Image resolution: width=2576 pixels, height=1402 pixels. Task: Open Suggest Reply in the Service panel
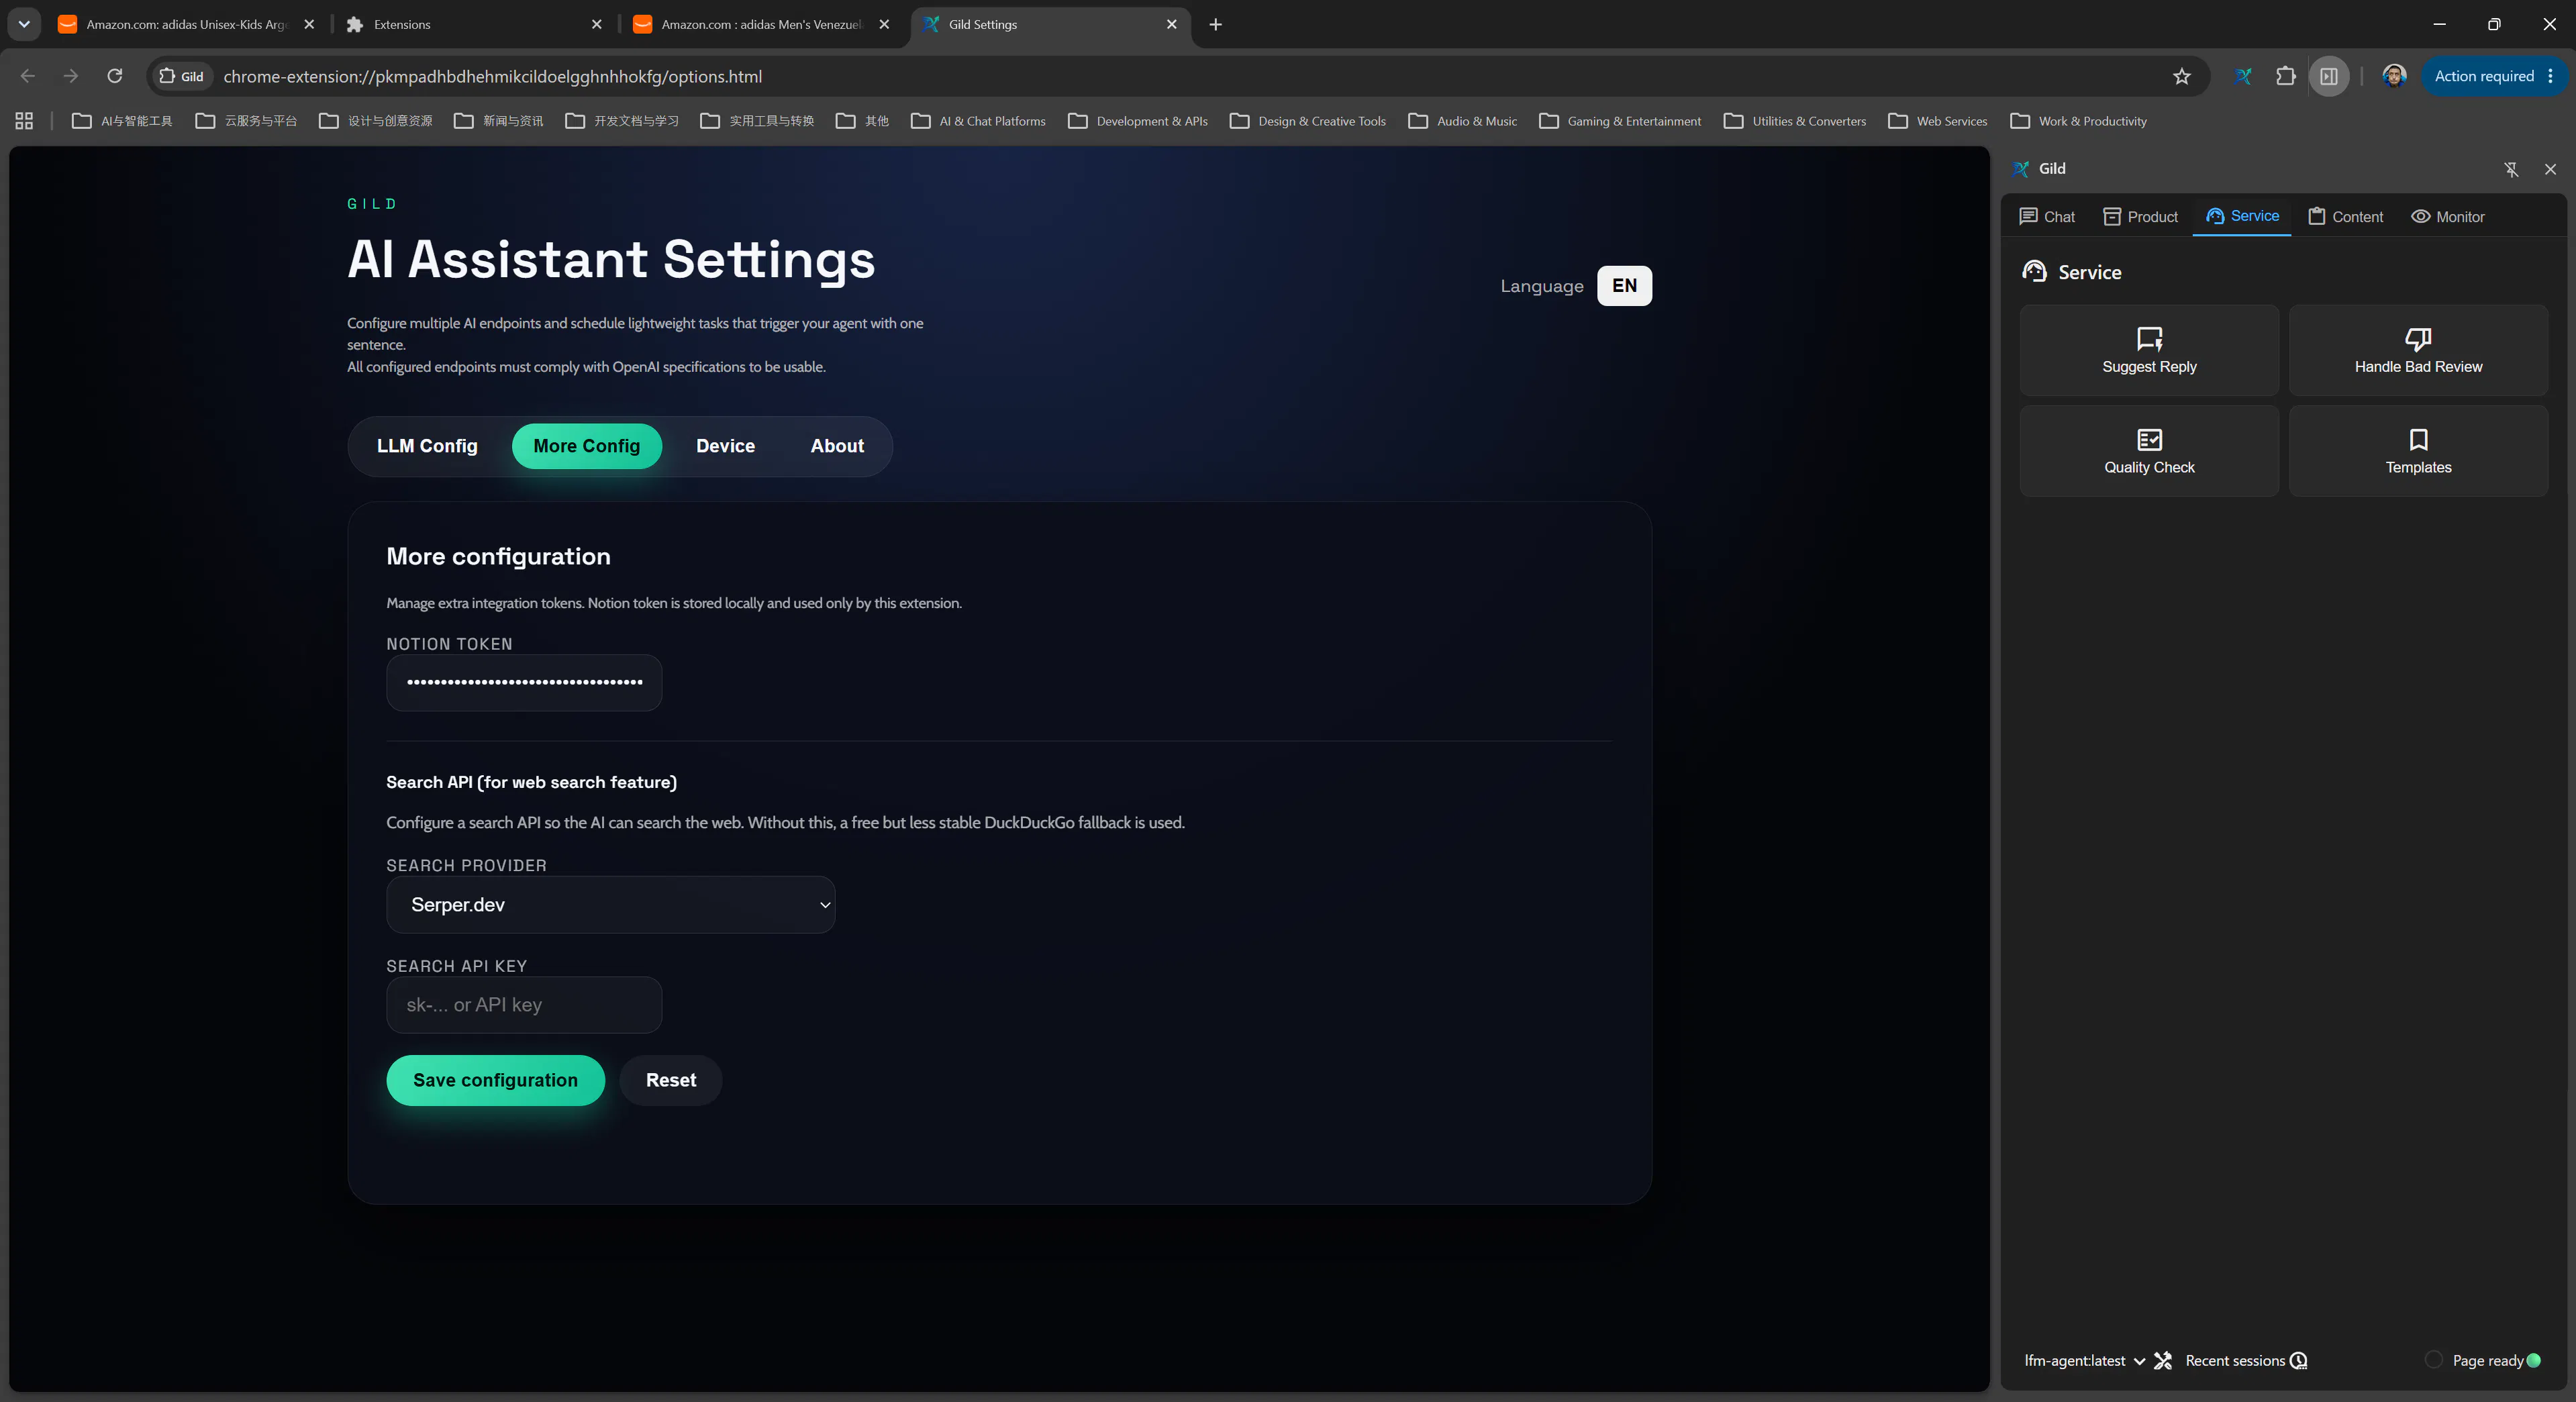coord(2148,350)
